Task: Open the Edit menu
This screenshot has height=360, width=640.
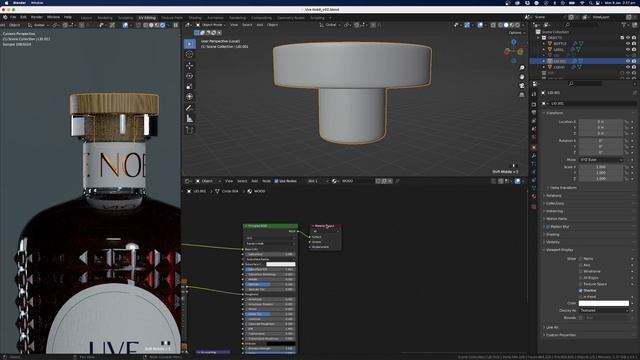Action: click(23, 17)
